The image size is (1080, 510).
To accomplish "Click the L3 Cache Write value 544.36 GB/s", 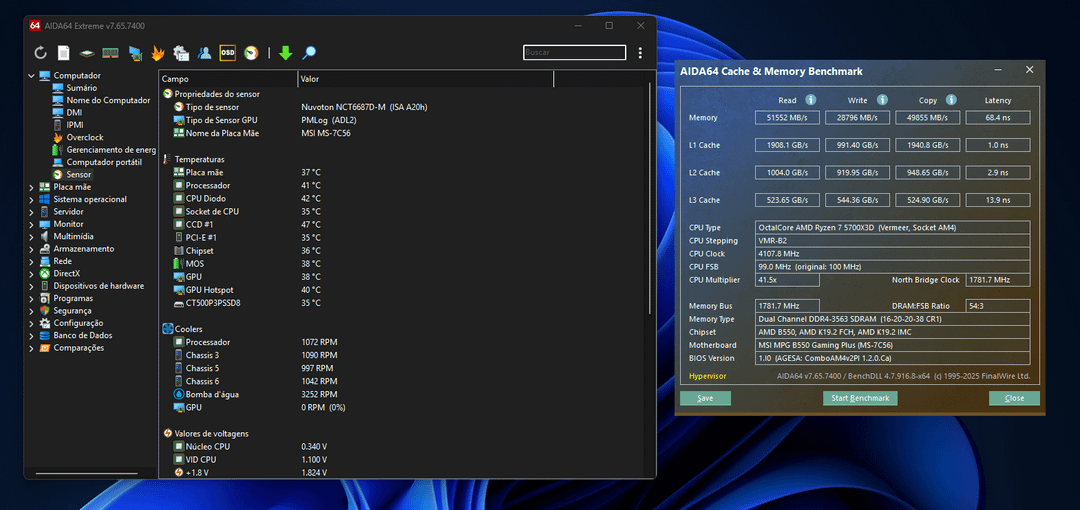I will pos(858,200).
